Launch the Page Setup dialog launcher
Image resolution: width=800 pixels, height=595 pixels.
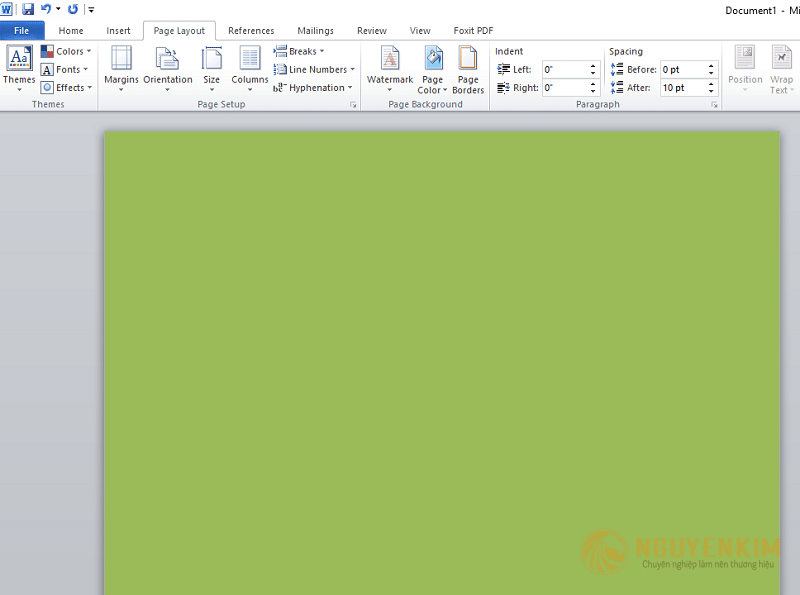(352, 104)
